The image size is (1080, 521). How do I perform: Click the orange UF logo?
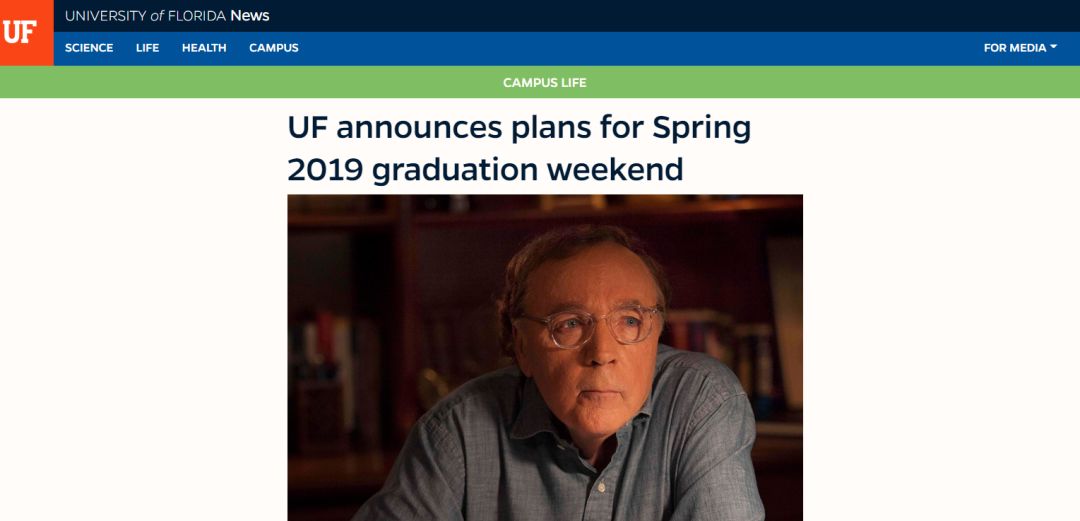tap(26, 32)
